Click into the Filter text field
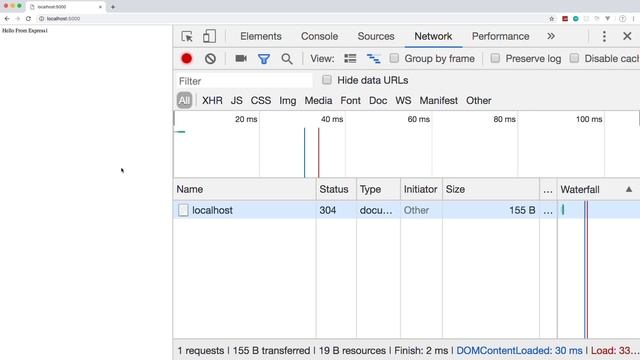Screen dimensions: 640x360 (x=244, y=81)
